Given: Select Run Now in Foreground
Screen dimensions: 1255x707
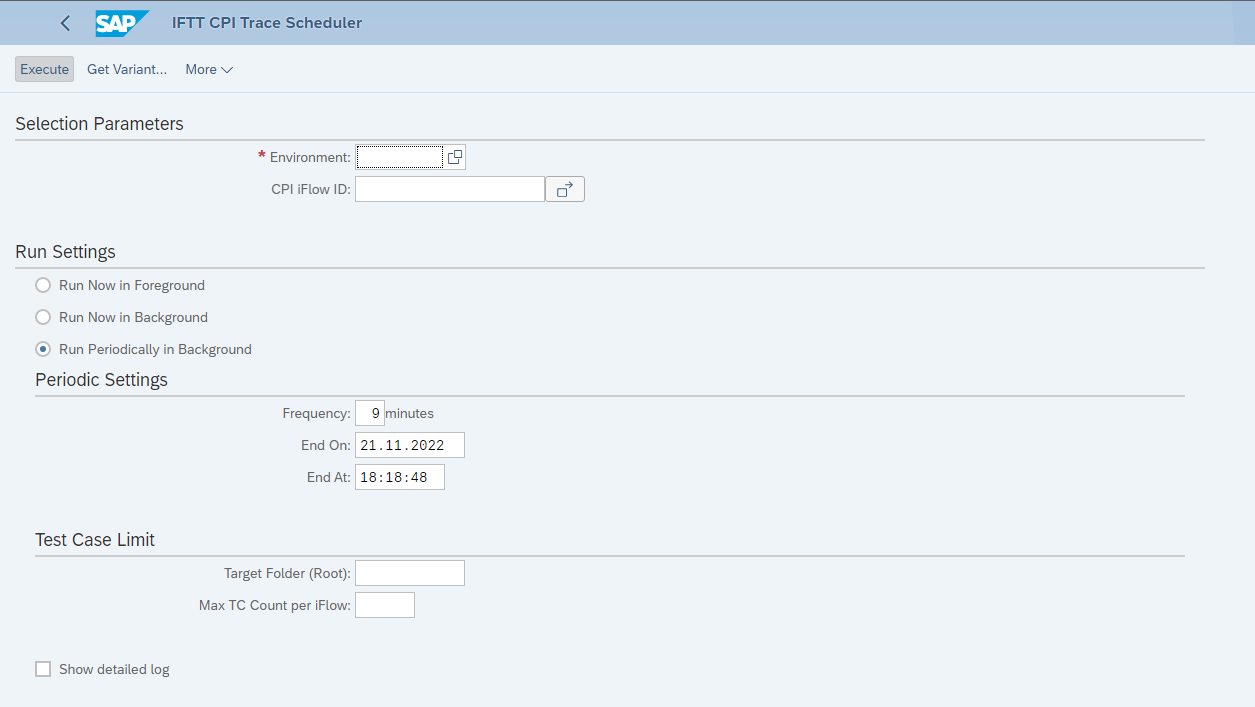Looking at the screenshot, I should click(x=41, y=285).
